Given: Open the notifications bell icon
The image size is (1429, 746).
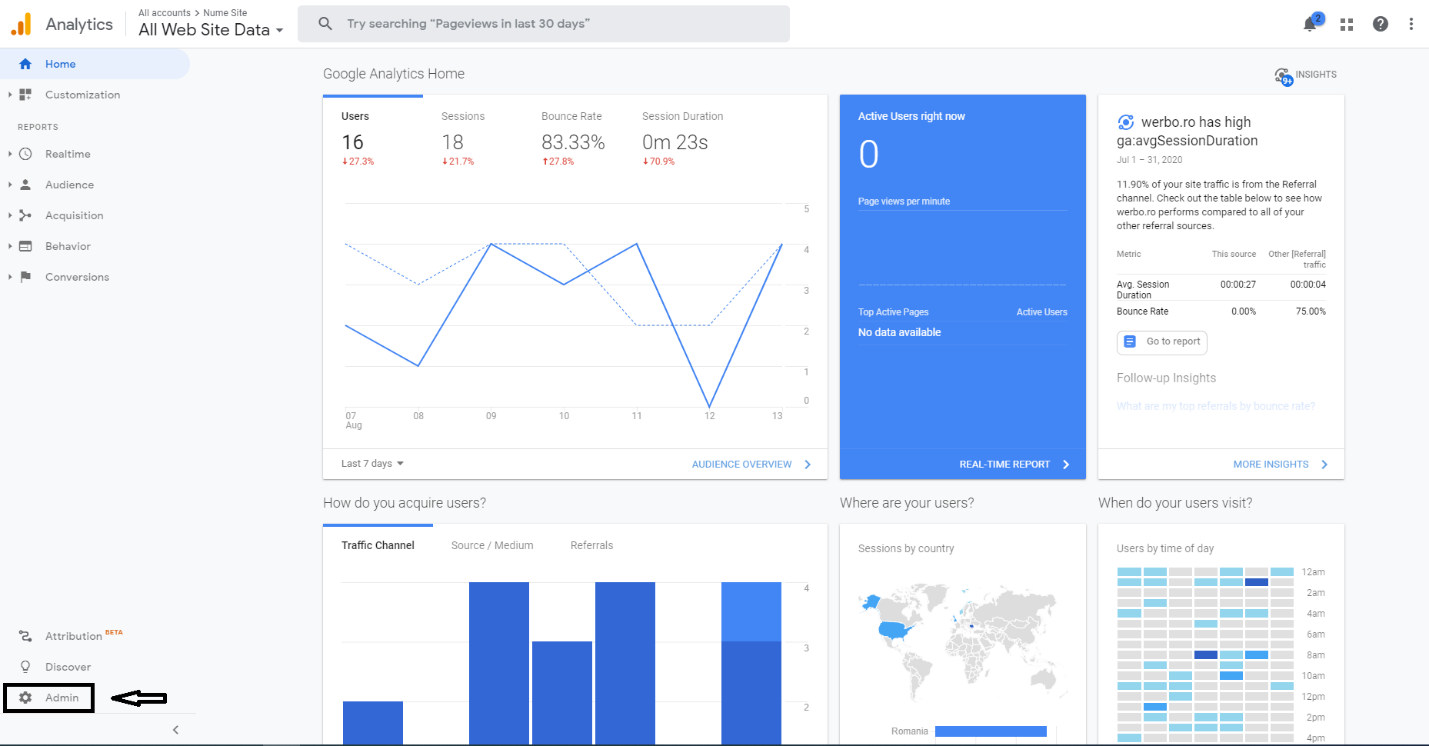Looking at the screenshot, I should (1311, 24).
